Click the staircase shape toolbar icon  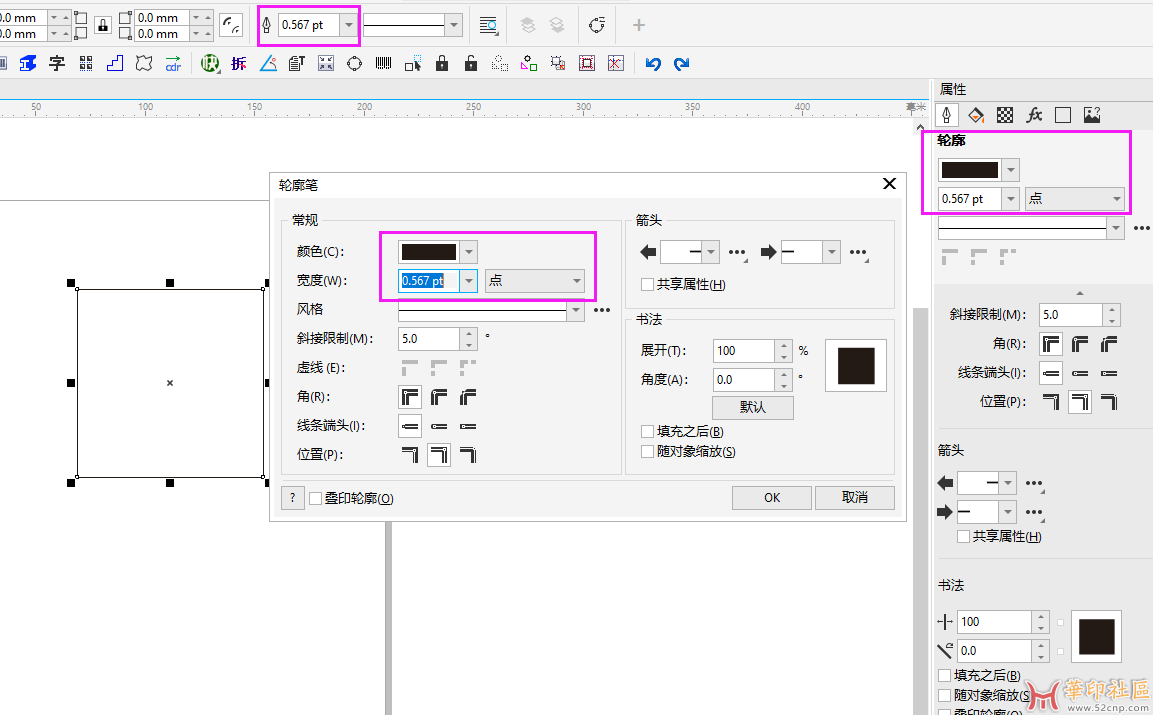(x=115, y=64)
